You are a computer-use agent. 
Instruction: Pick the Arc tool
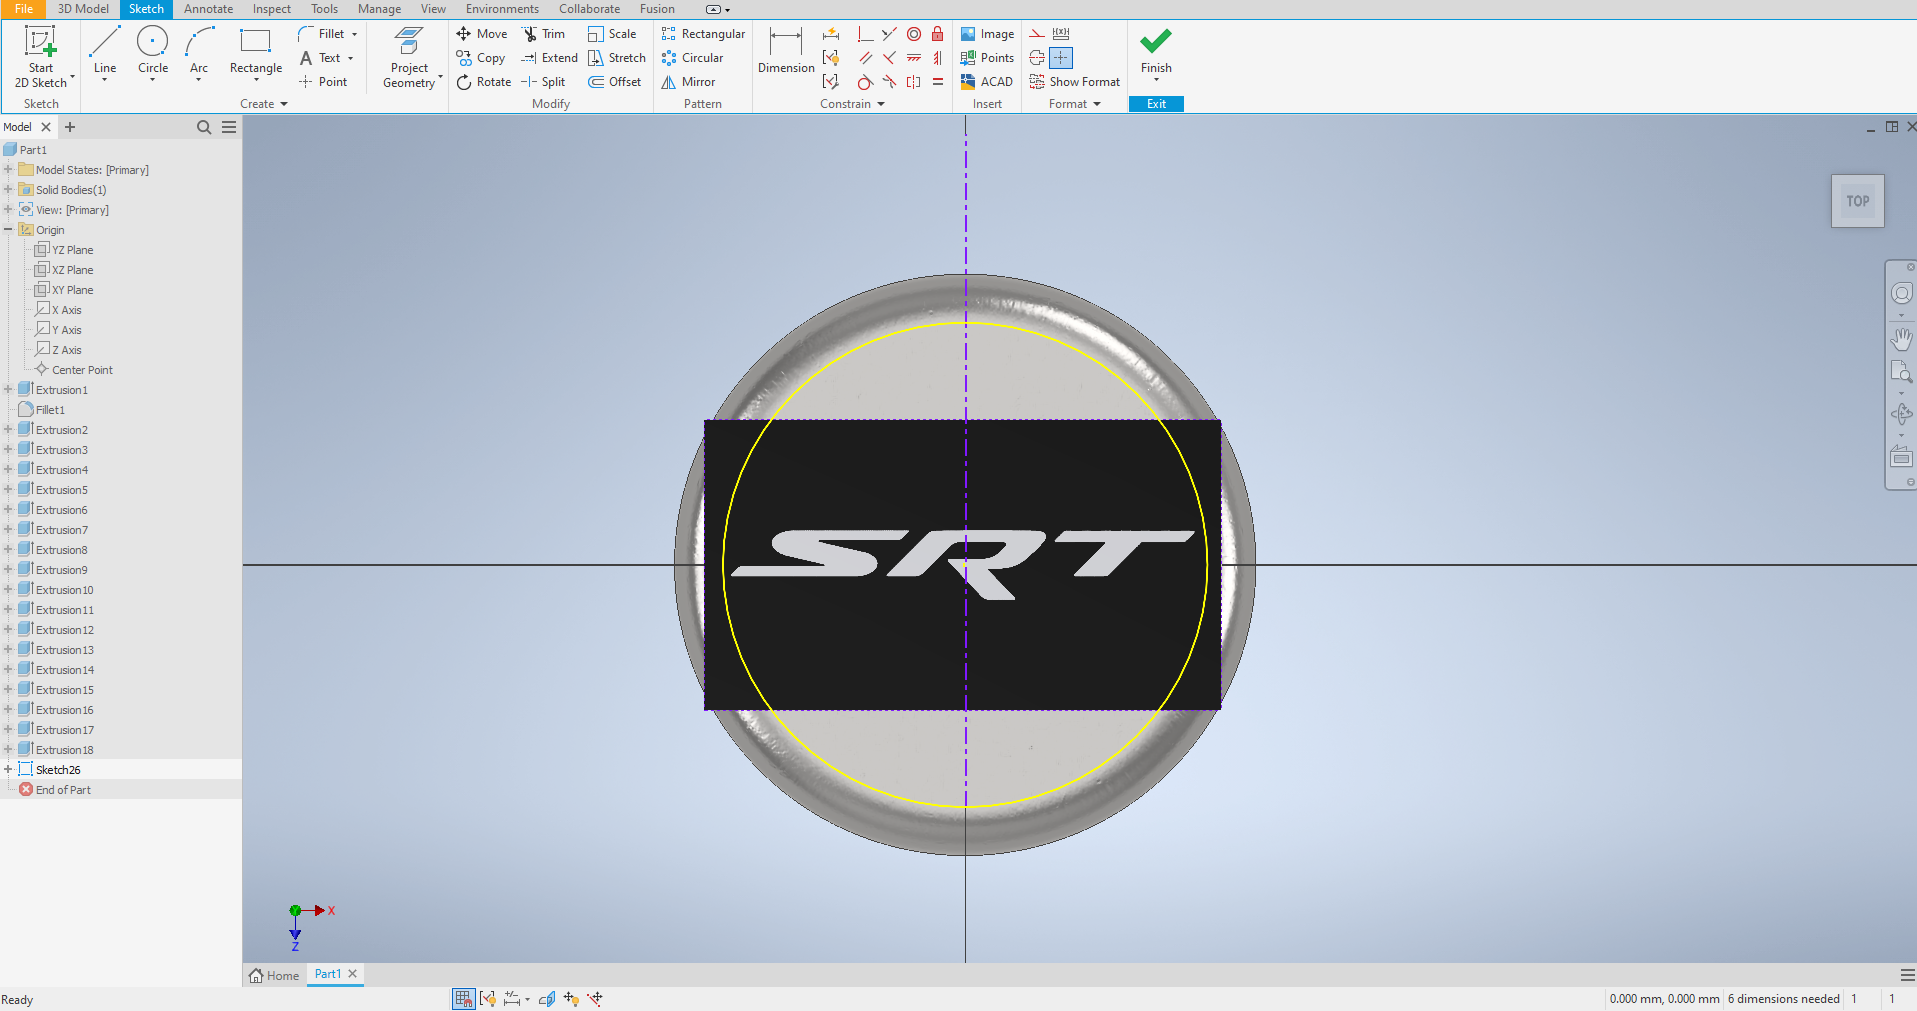(199, 52)
